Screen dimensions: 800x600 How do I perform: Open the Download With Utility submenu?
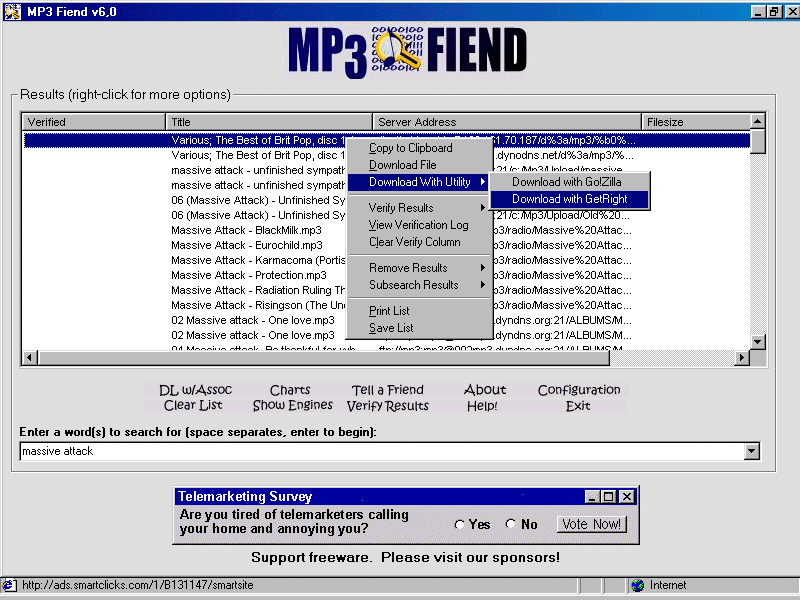(418, 182)
